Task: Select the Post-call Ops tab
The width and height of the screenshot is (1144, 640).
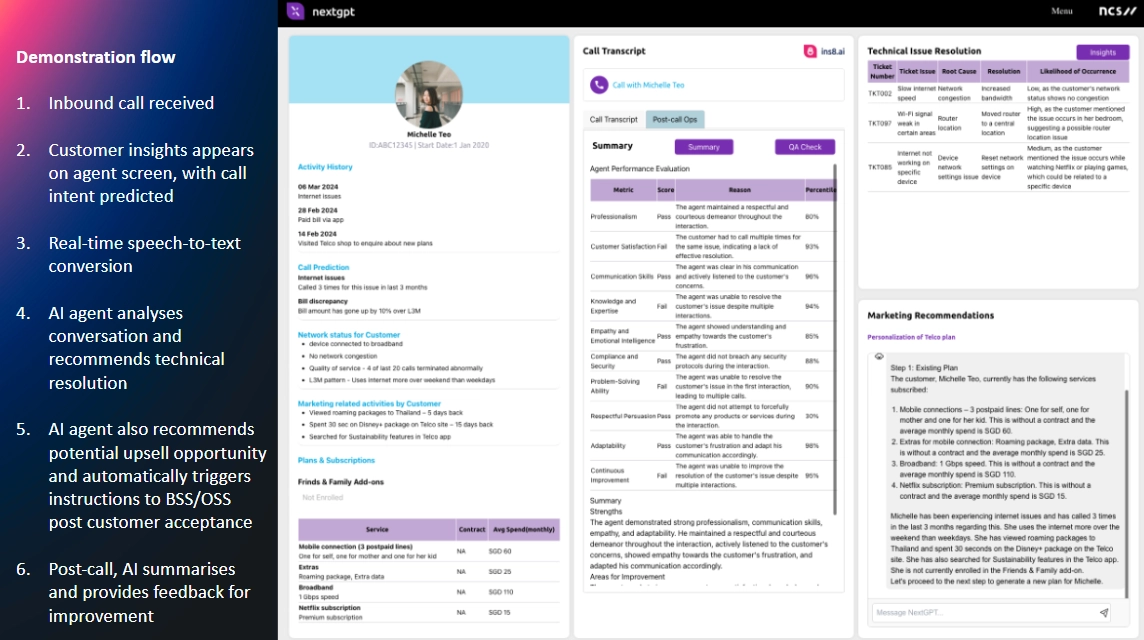Action: coord(675,119)
